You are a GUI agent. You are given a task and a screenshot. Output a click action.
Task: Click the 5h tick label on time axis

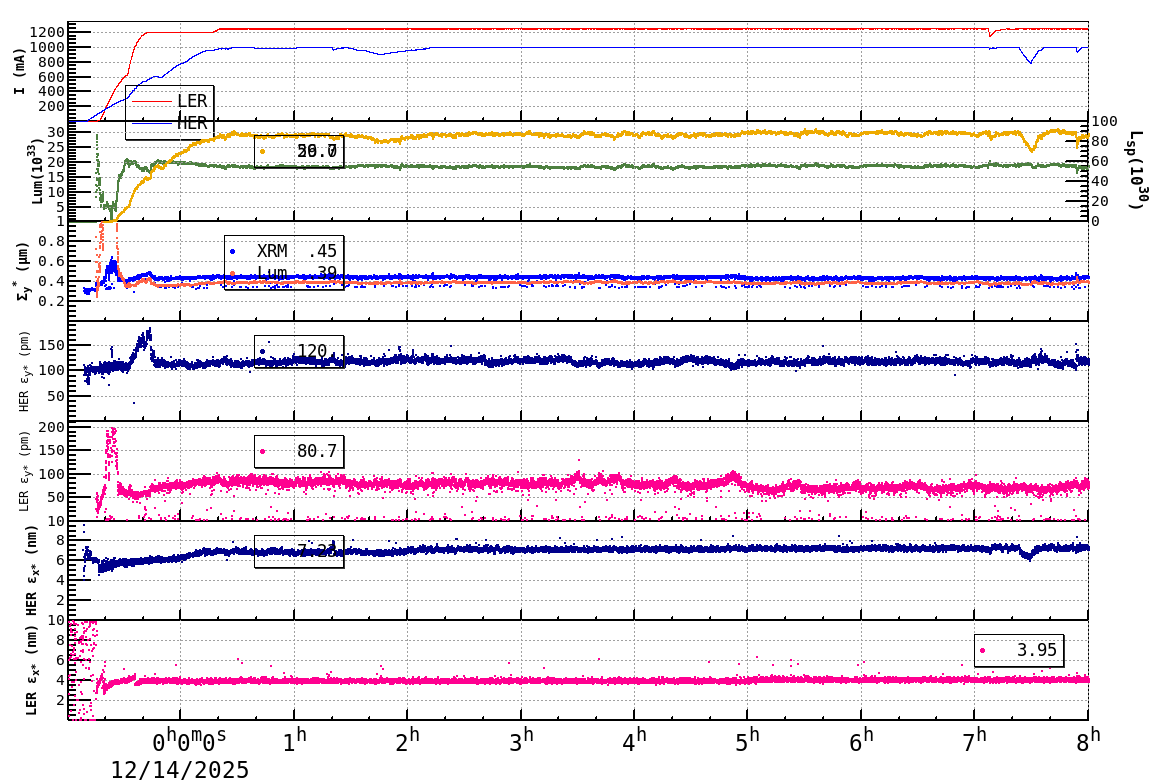pyautogui.click(x=748, y=741)
